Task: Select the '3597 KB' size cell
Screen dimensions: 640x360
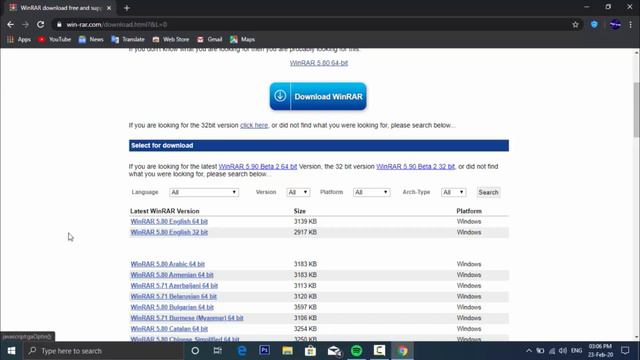Action: coord(305,307)
